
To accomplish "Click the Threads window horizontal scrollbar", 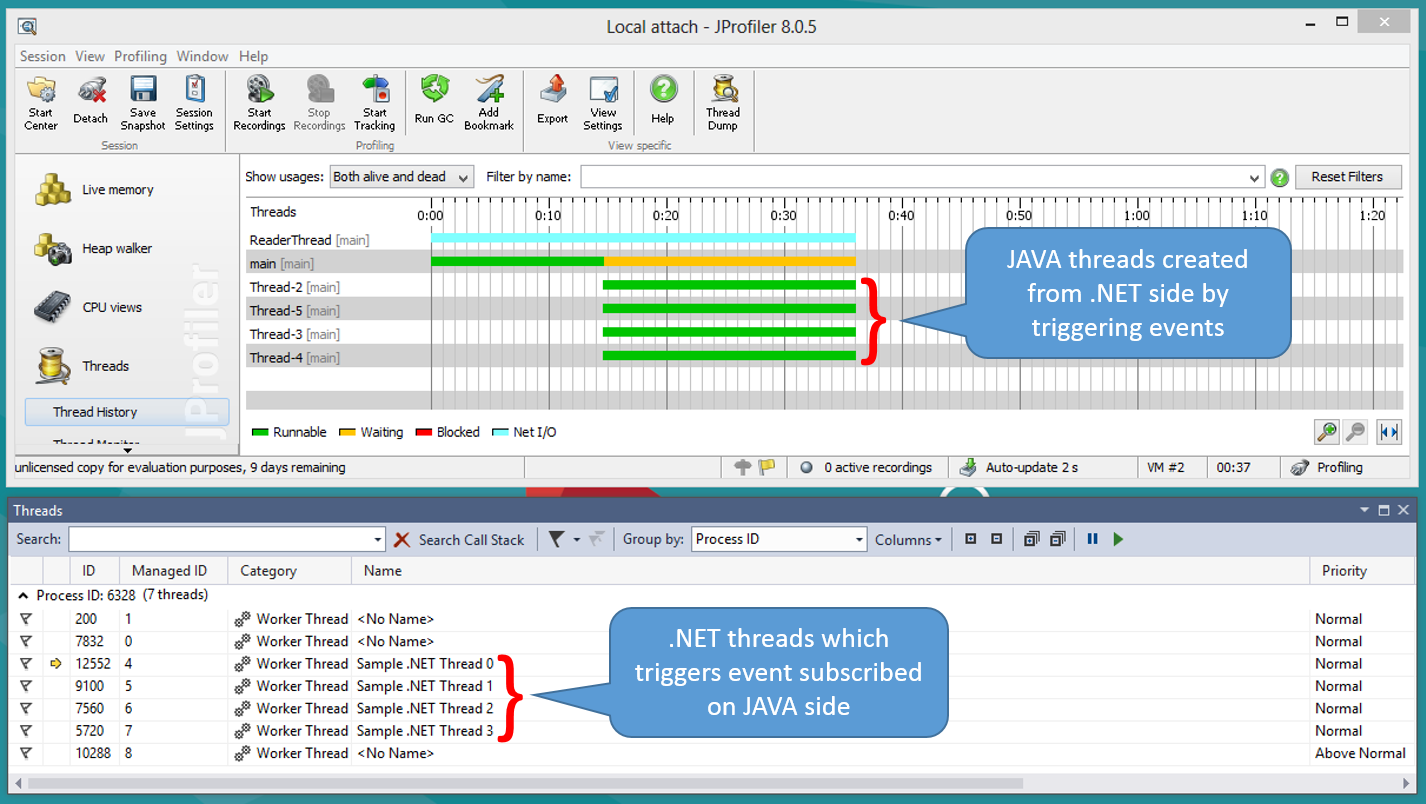I will pos(526,783).
